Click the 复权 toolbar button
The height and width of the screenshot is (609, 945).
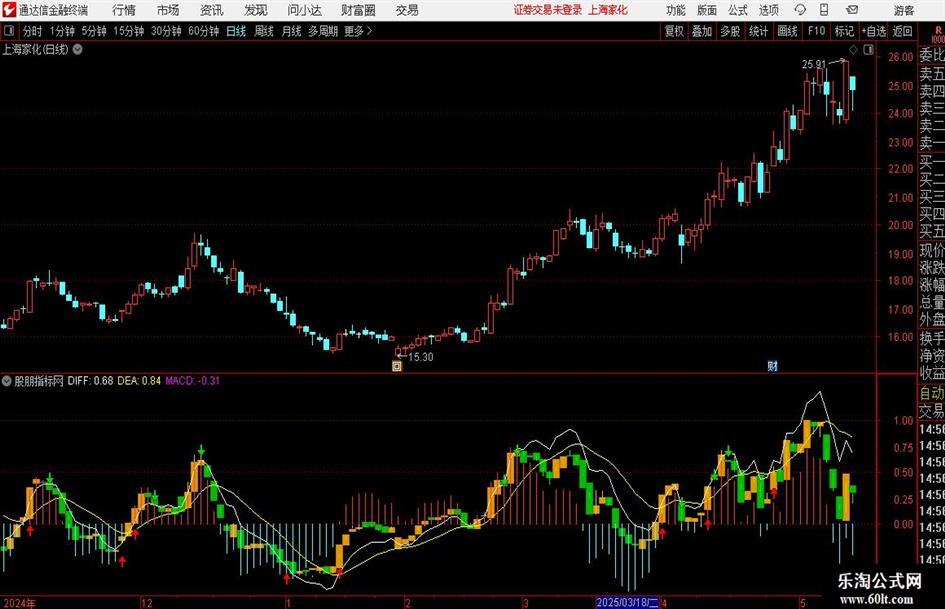coord(674,31)
